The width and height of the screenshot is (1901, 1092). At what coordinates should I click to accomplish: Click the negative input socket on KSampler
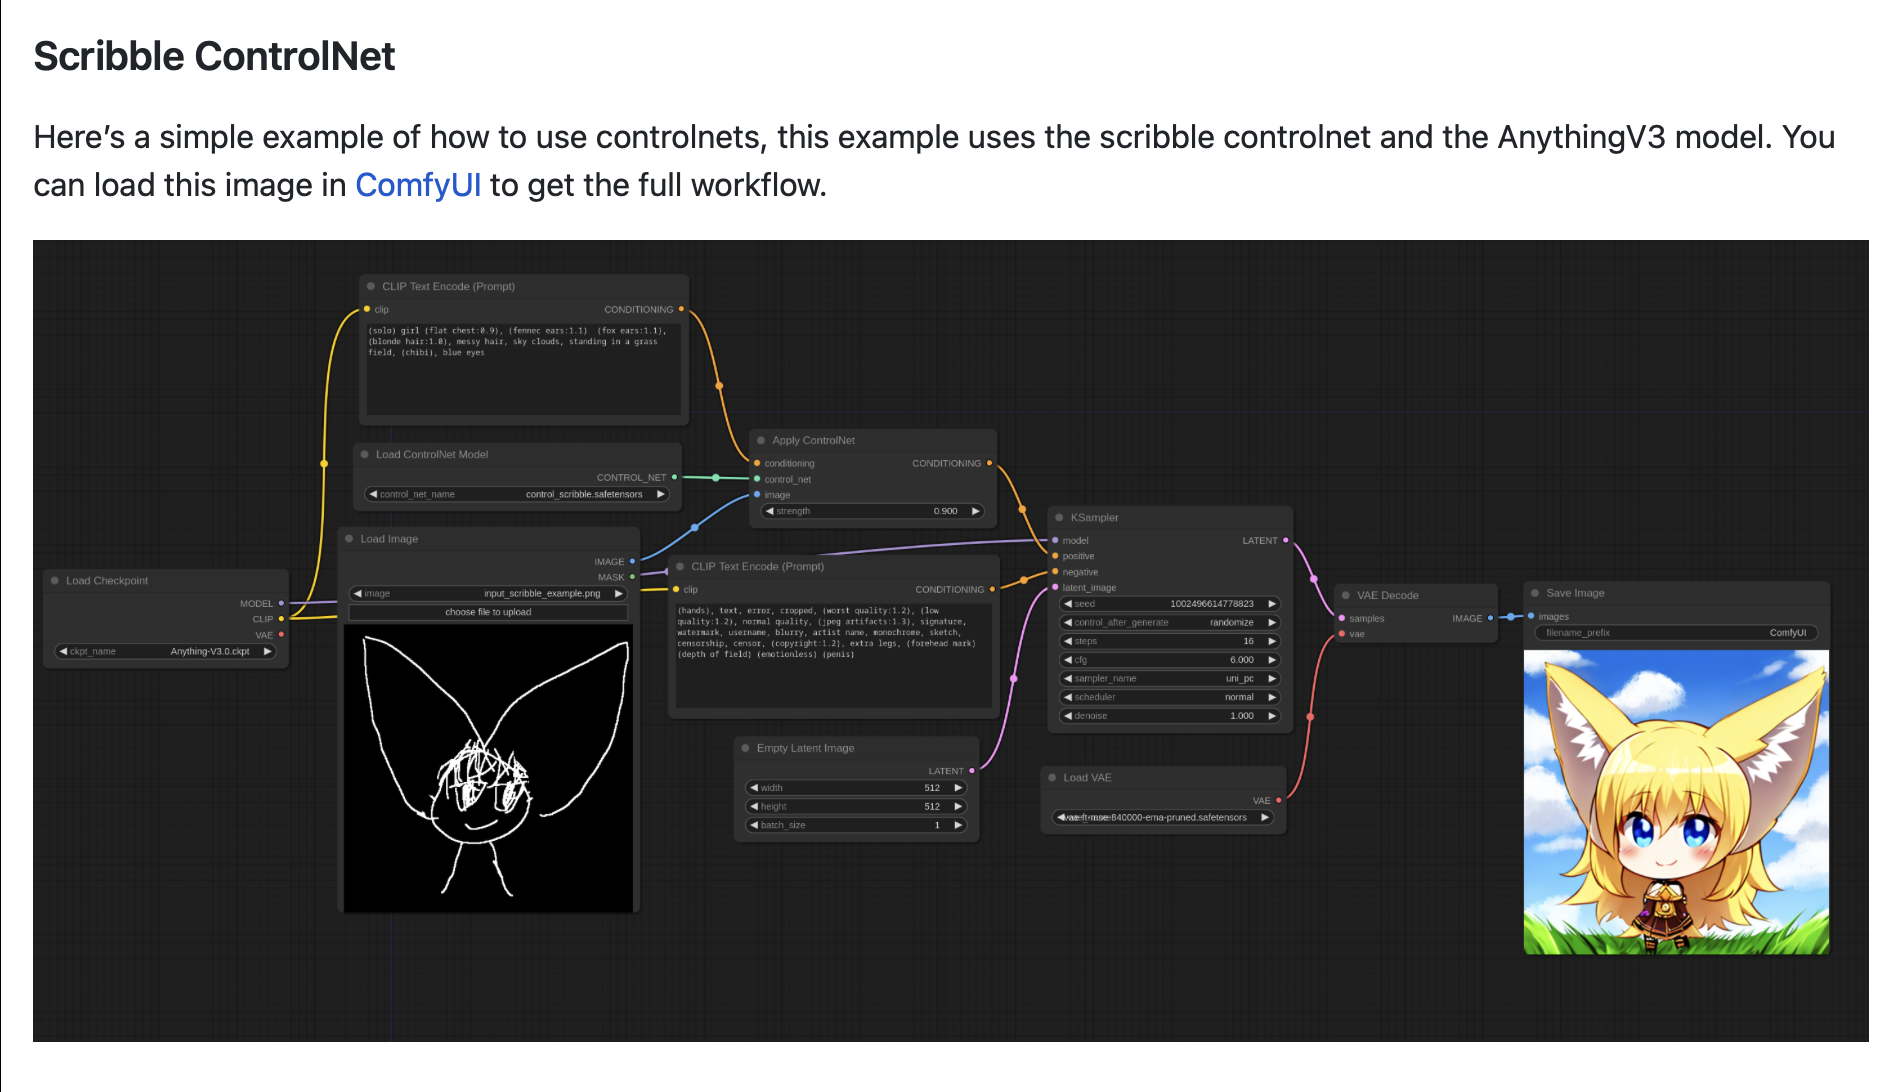point(1054,572)
